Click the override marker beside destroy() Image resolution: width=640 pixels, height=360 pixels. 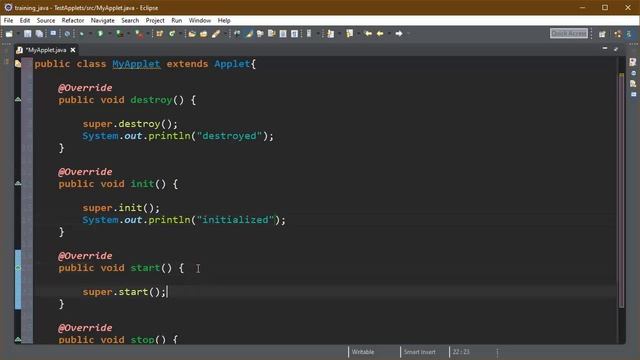click(x=18, y=99)
